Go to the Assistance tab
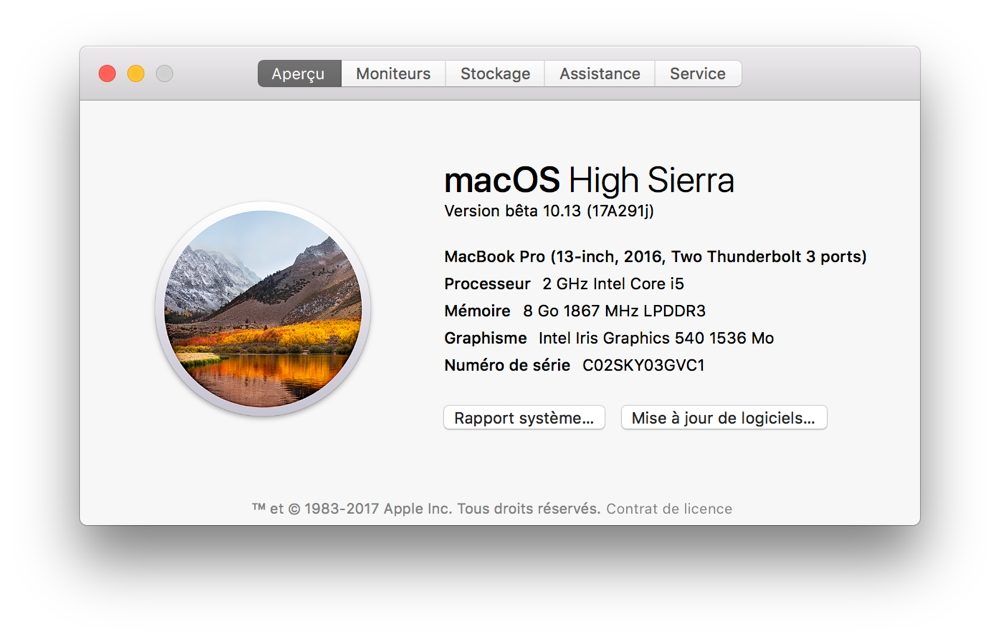Image resolution: width=1000 pixels, height=640 pixels. (x=599, y=74)
